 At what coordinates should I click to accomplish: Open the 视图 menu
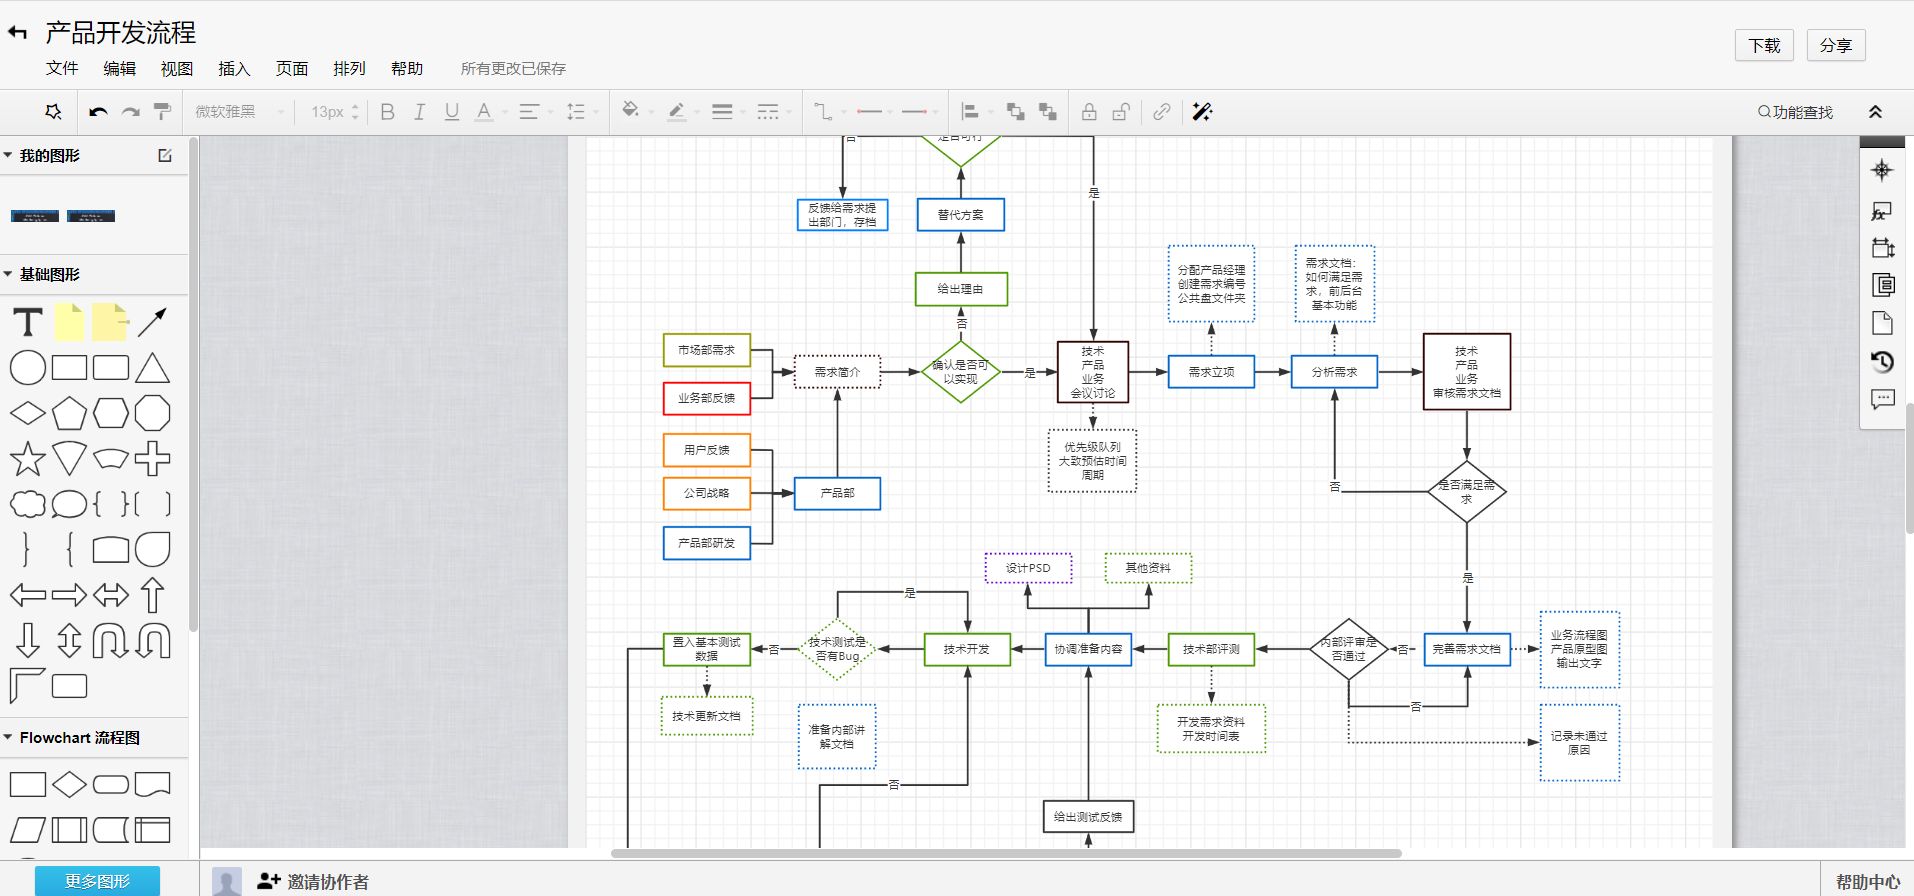[x=177, y=68]
